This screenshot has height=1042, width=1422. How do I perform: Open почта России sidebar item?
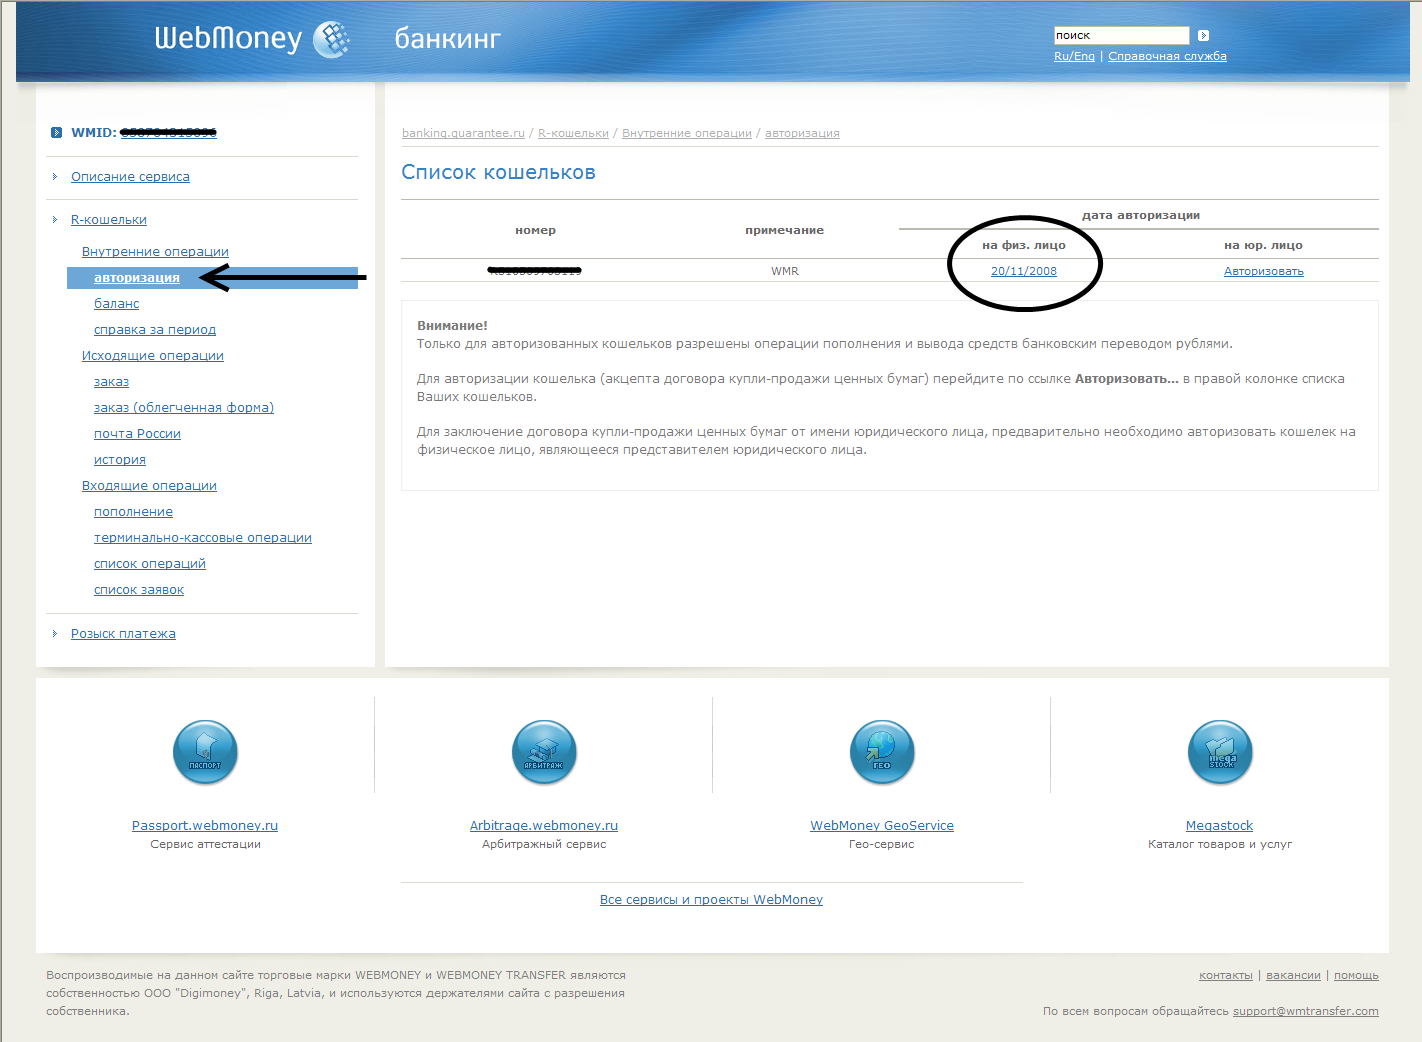[x=137, y=433]
